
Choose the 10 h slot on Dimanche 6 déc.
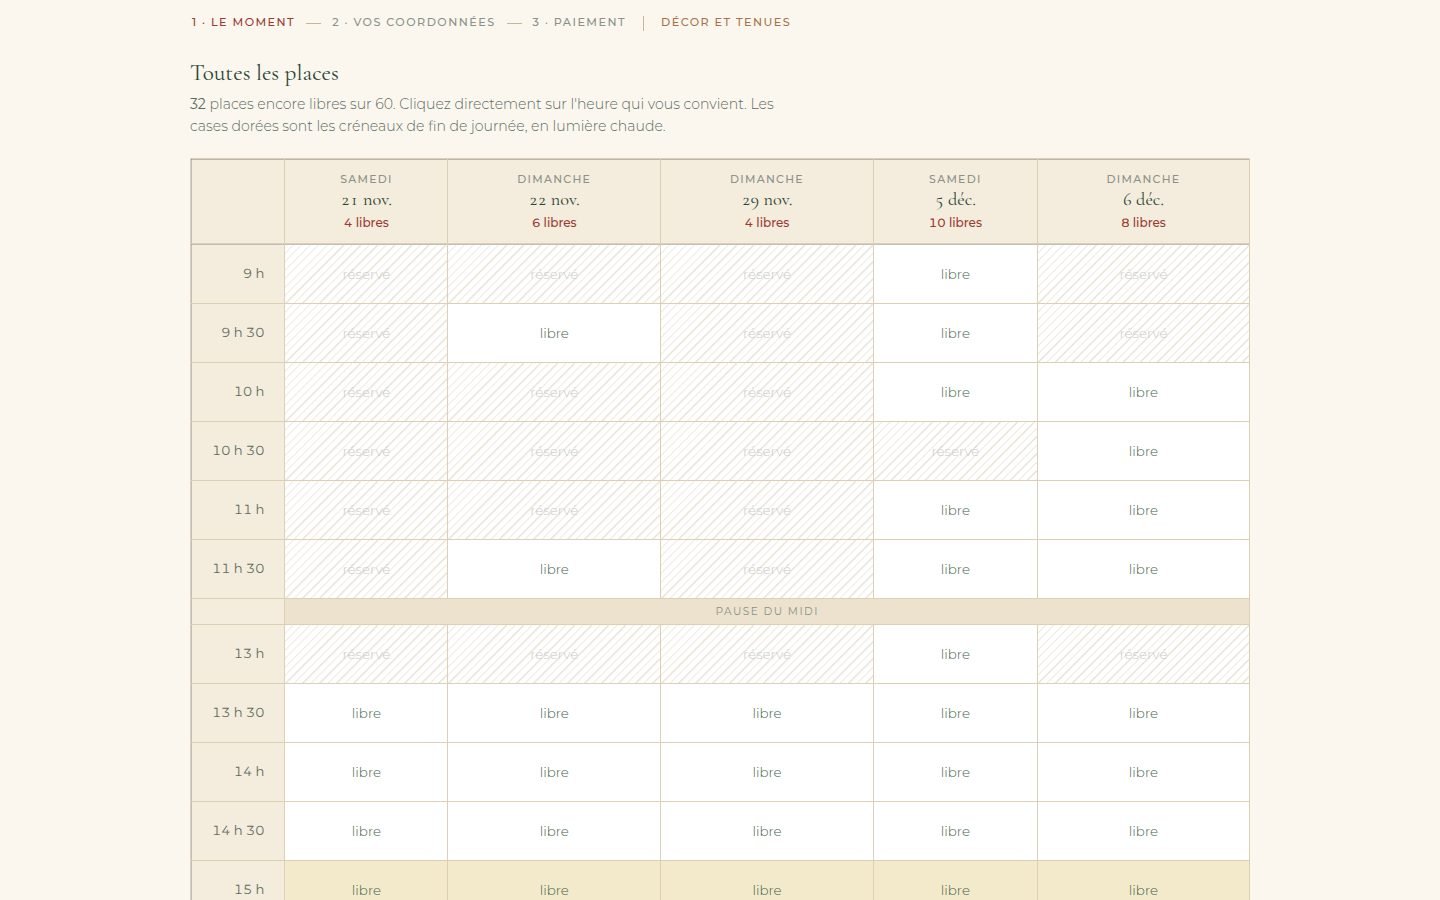click(x=1143, y=392)
